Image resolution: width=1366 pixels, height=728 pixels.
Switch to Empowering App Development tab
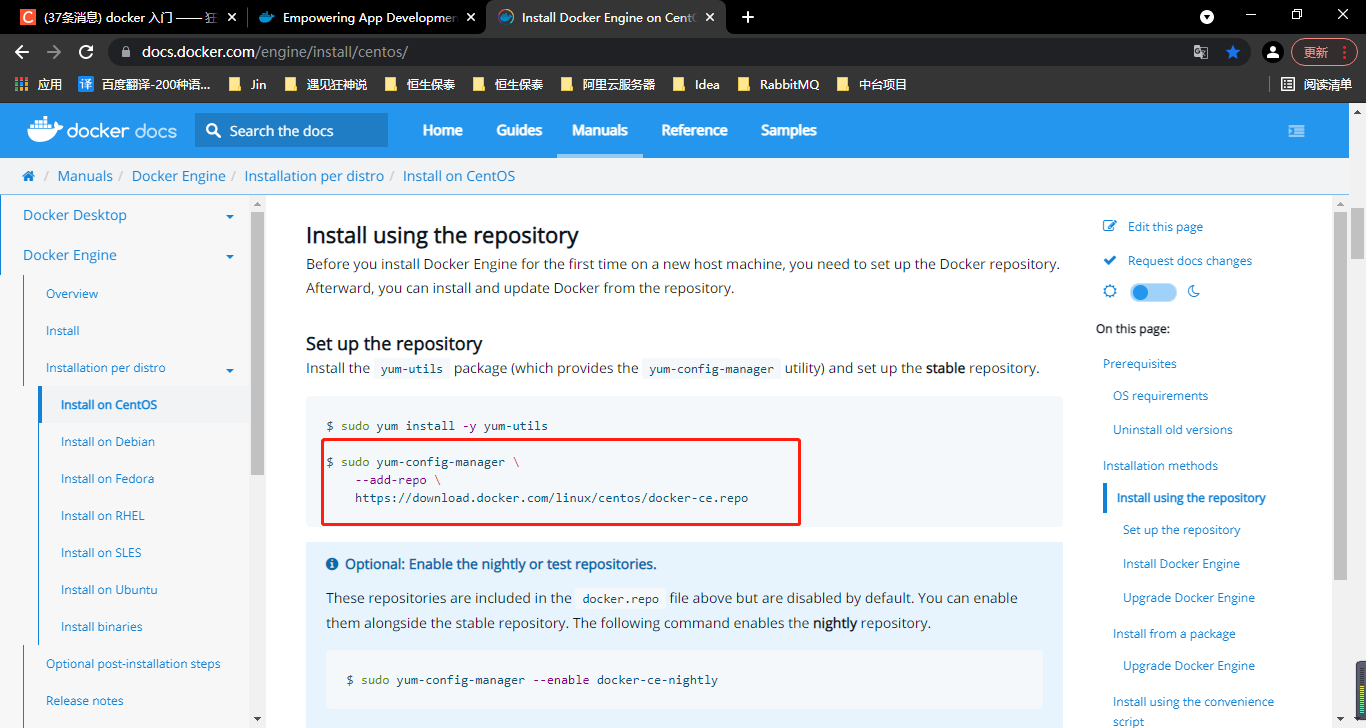click(365, 17)
